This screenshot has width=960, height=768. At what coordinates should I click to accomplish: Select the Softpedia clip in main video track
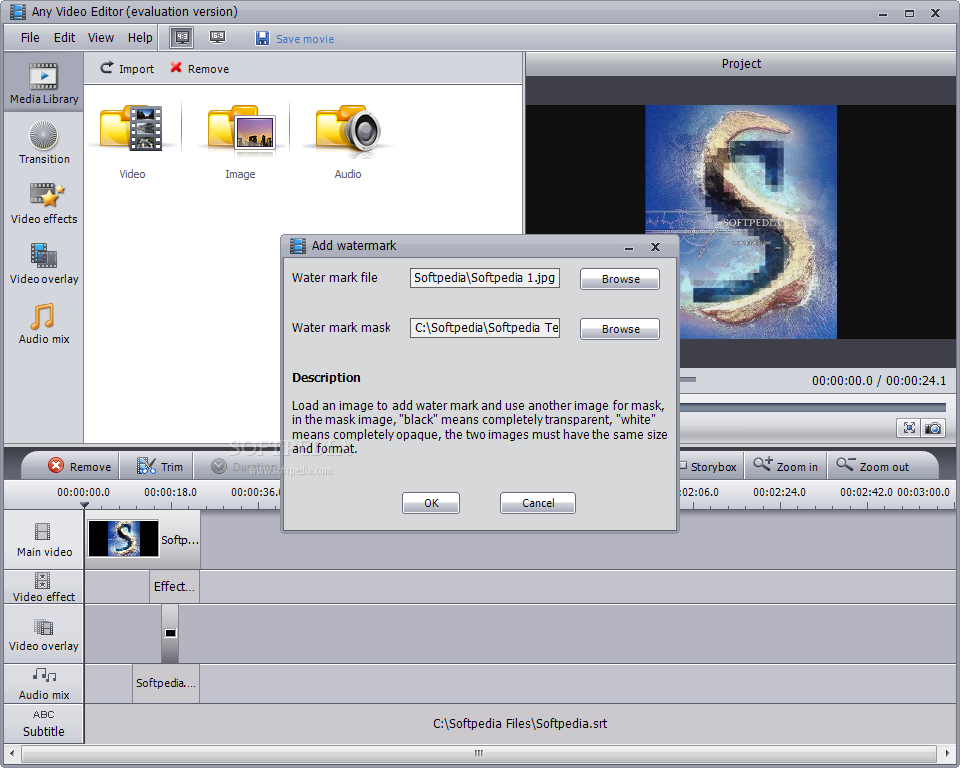pyautogui.click(x=143, y=540)
